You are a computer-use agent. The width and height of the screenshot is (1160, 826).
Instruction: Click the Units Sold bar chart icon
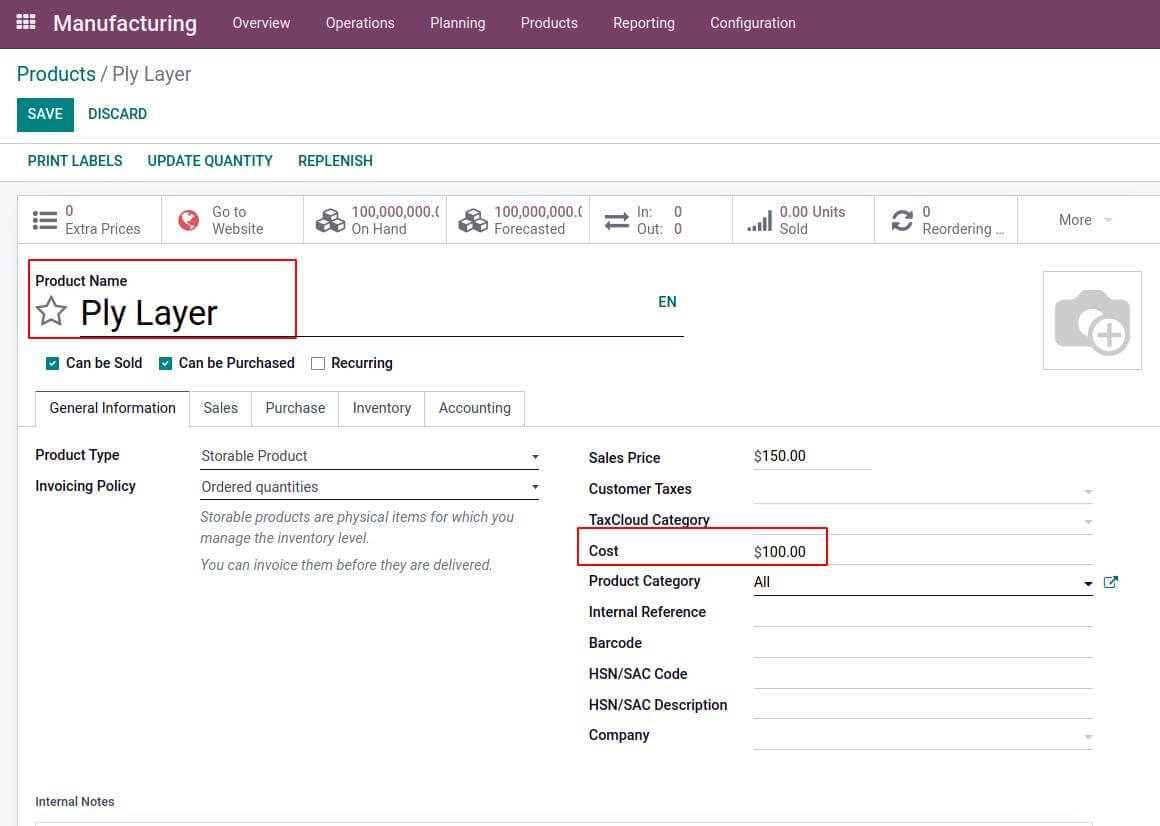[x=759, y=220]
